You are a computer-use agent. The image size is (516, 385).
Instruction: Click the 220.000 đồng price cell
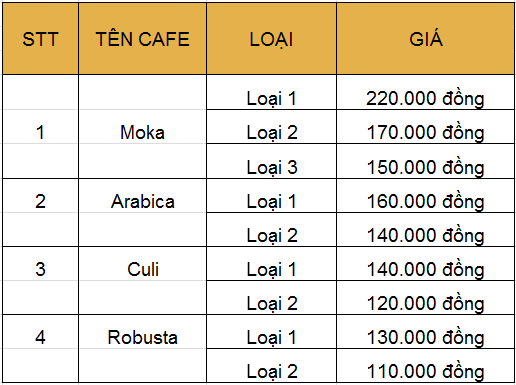(425, 92)
